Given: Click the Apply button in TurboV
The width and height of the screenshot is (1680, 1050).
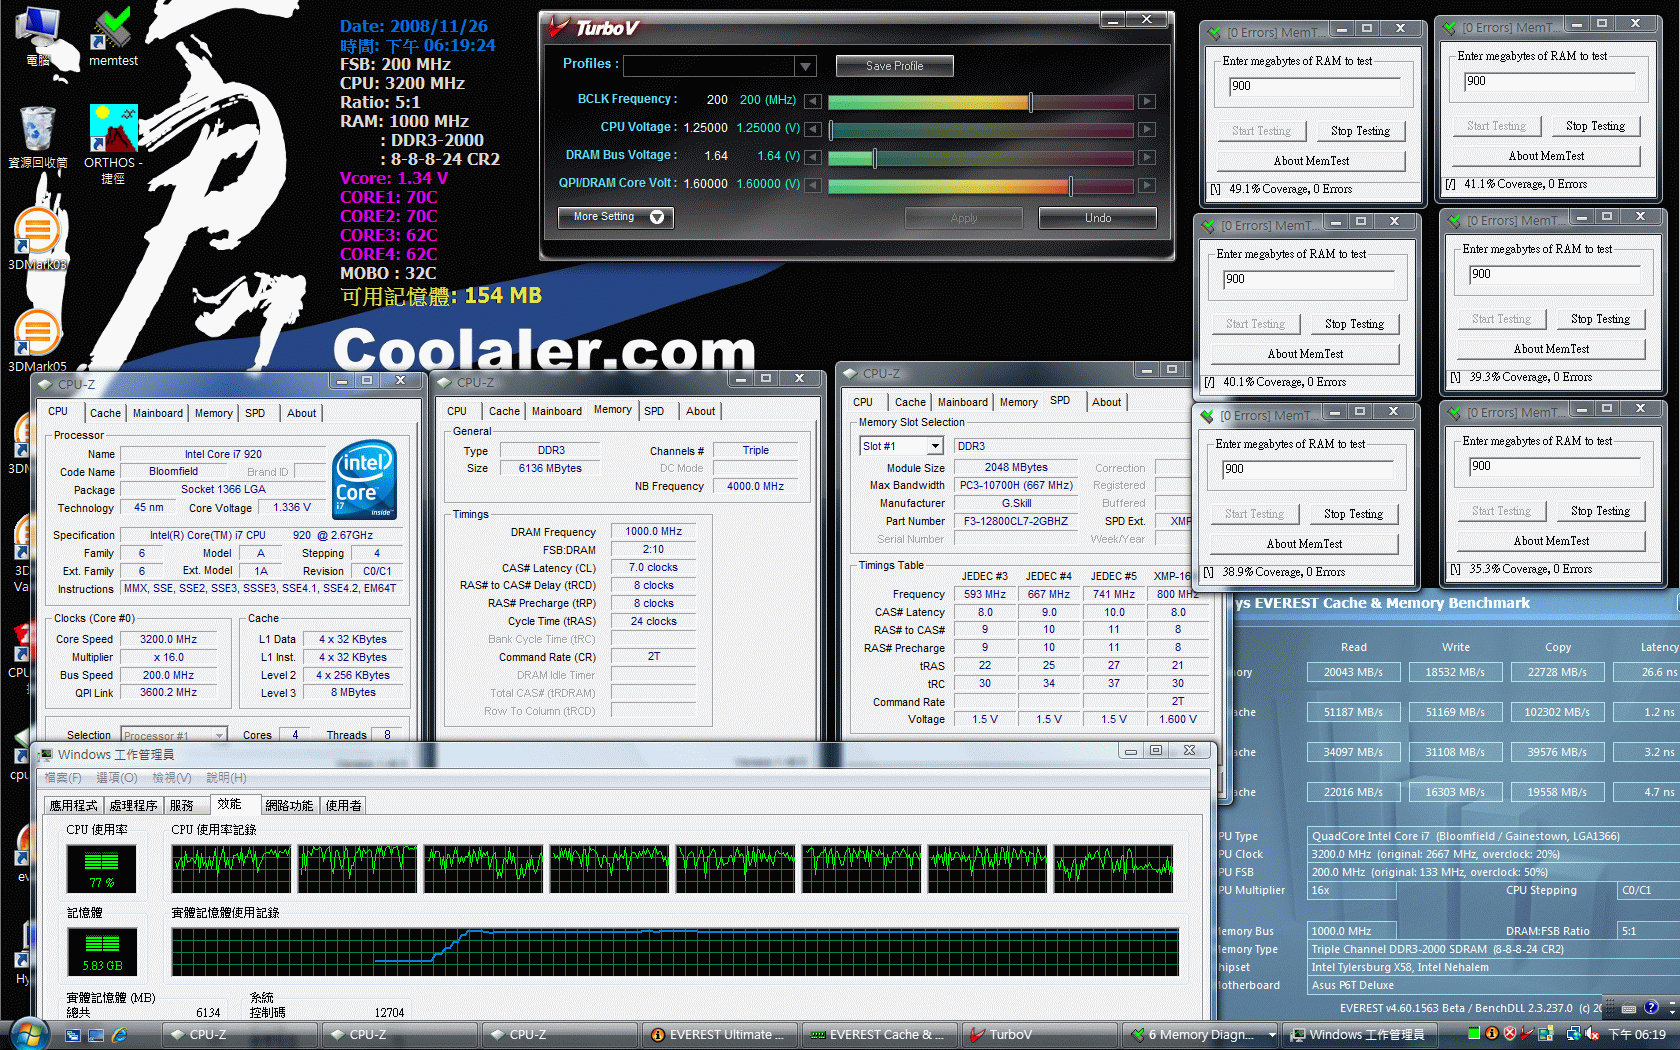Looking at the screenshot, I should coord(963,217).
